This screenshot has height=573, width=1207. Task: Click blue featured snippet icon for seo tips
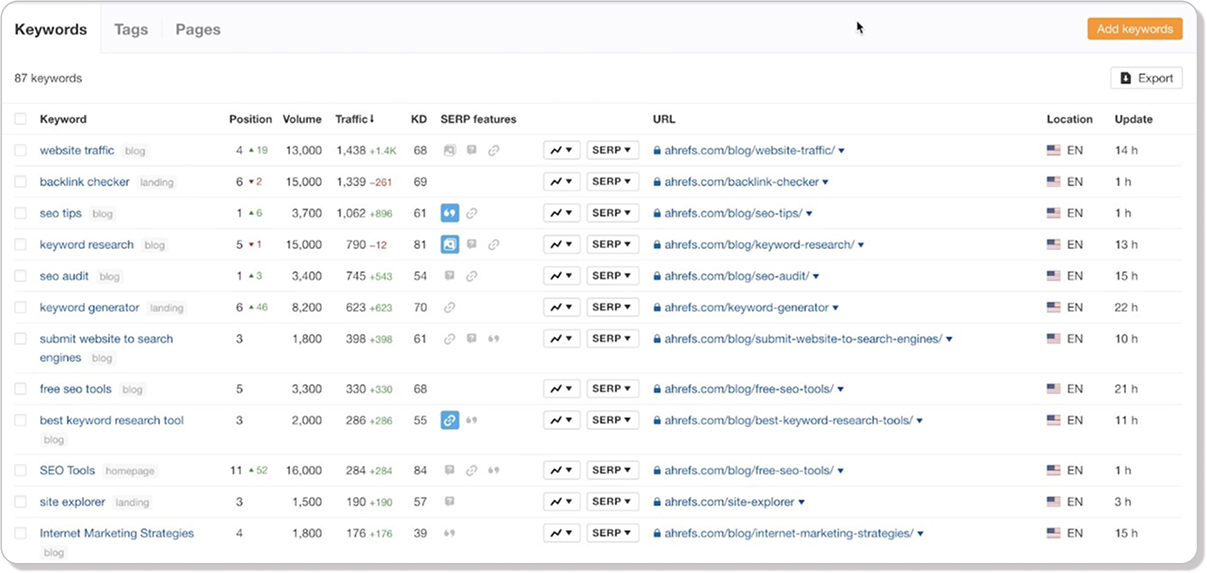(450, 213)
